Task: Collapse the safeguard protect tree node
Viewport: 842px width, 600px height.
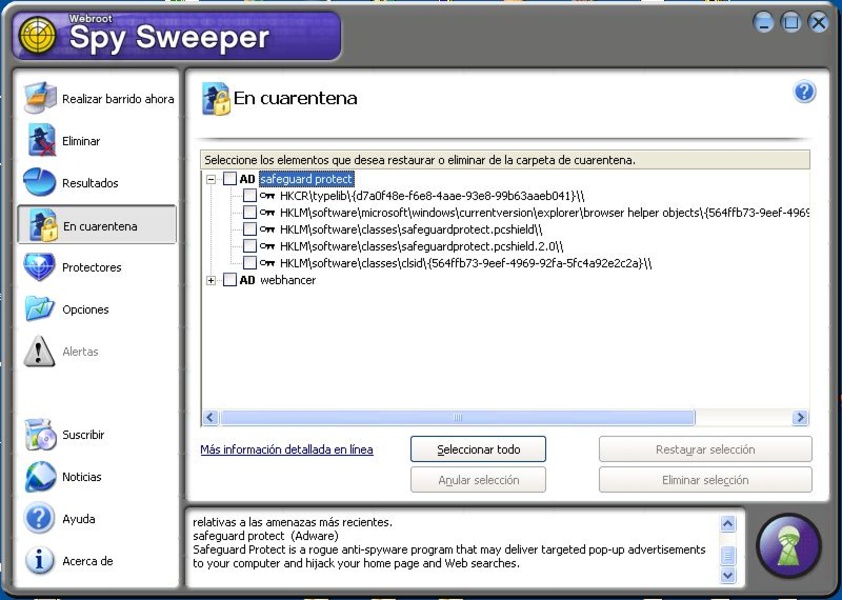Action: [x=211, y=179]
